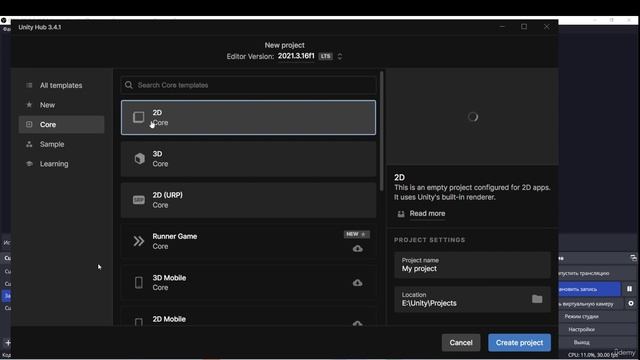Click the All templates list icon
The height and width of the screenshot is (360, 640).
pos(29,85)
